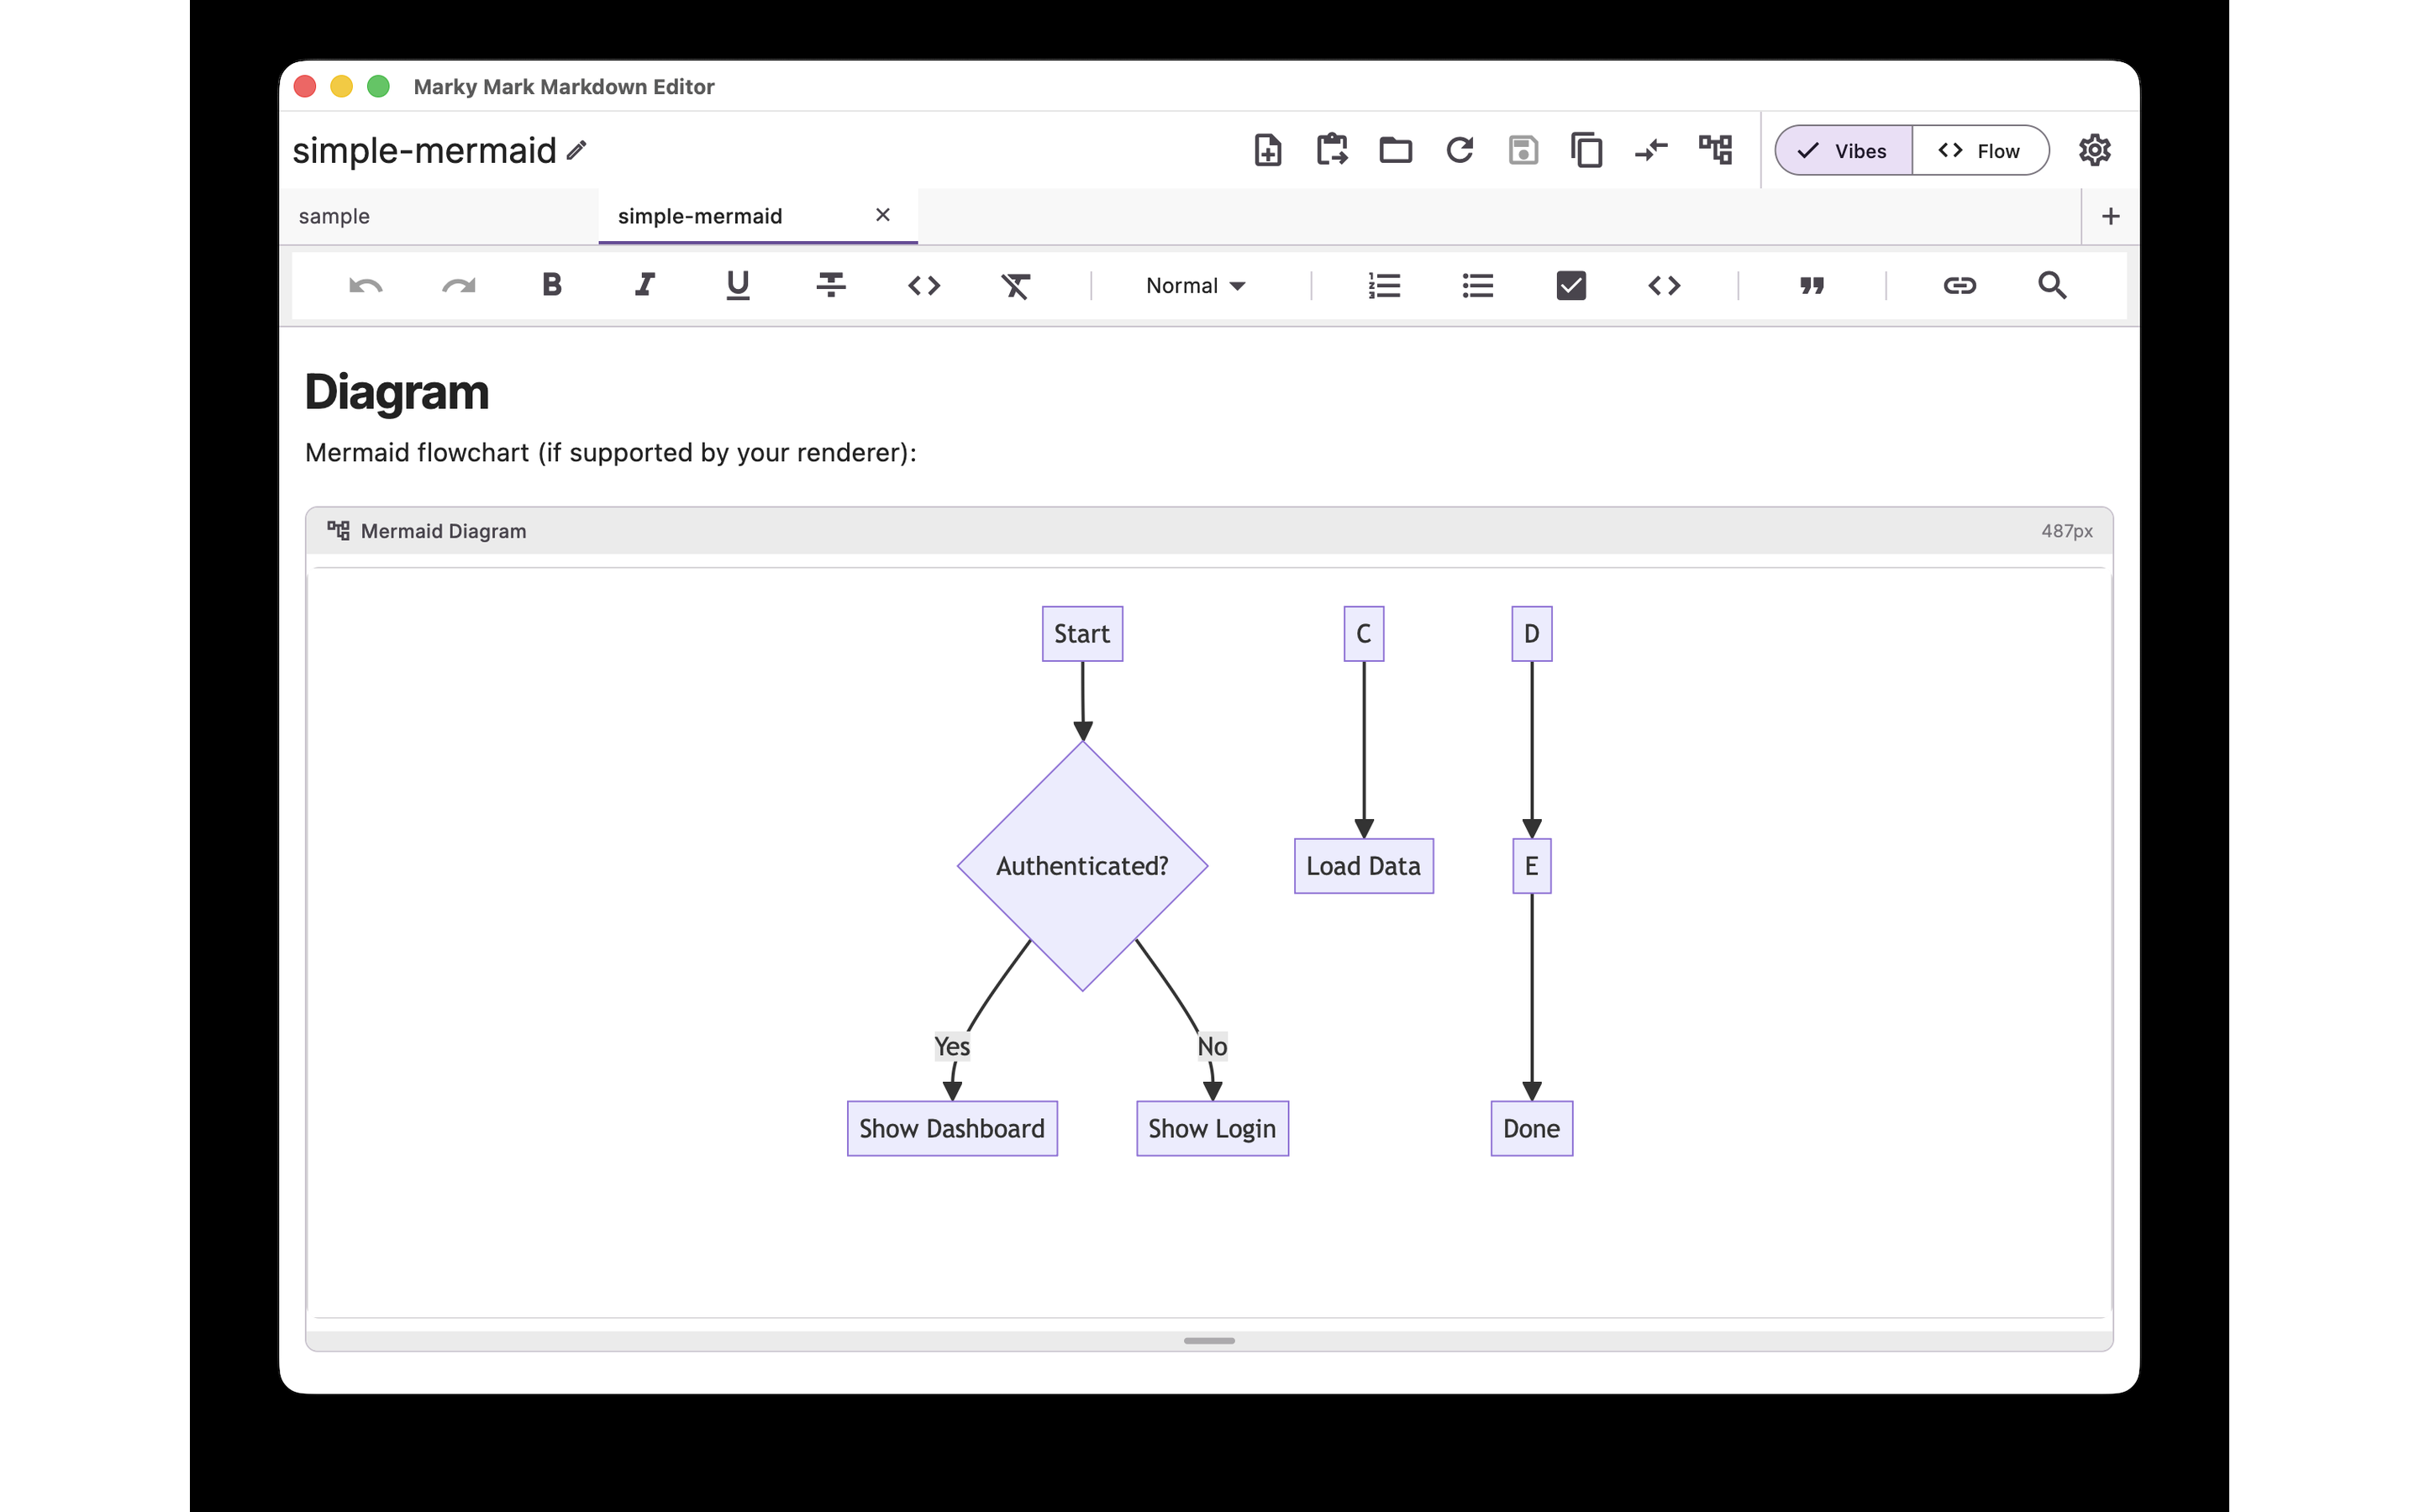Open the Normal text style dropdown
The image size is (2420, 1512).
(x=1195, y=286)
